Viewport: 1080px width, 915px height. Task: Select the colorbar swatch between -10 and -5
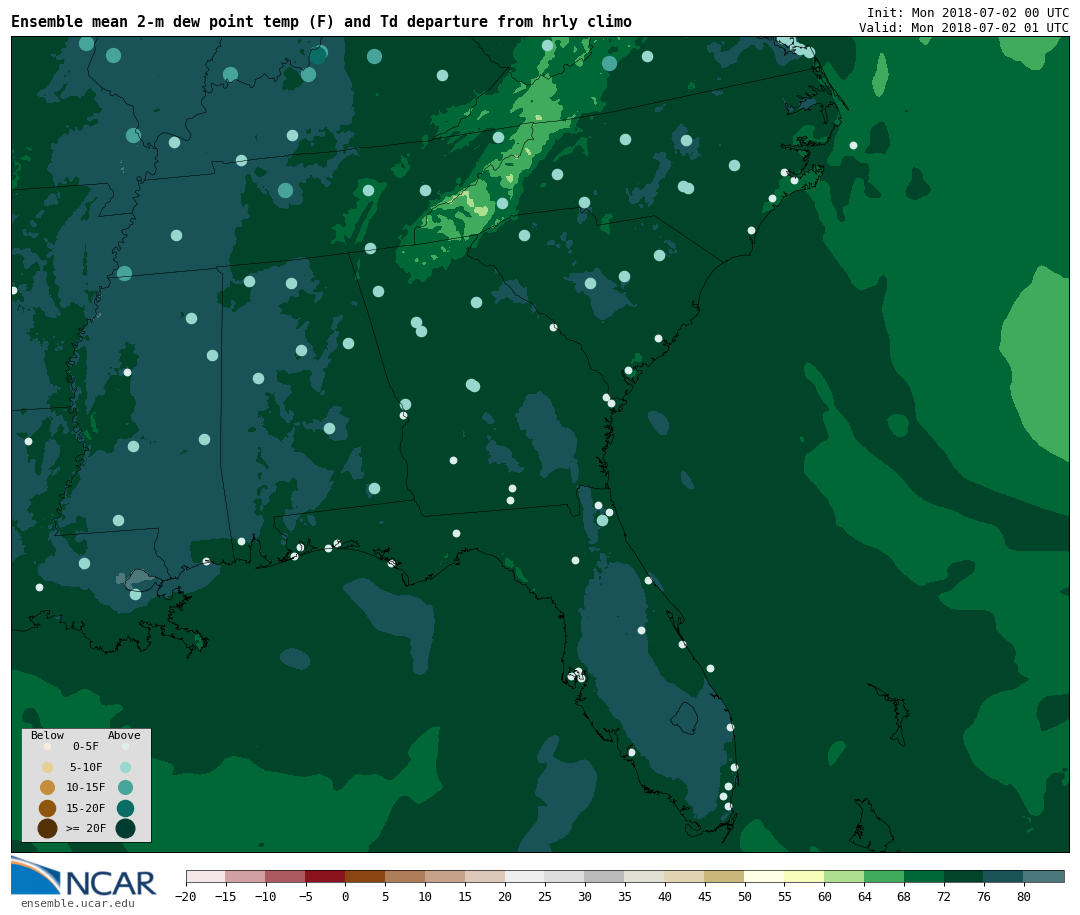pyautogui.click(x=285, y=876)
